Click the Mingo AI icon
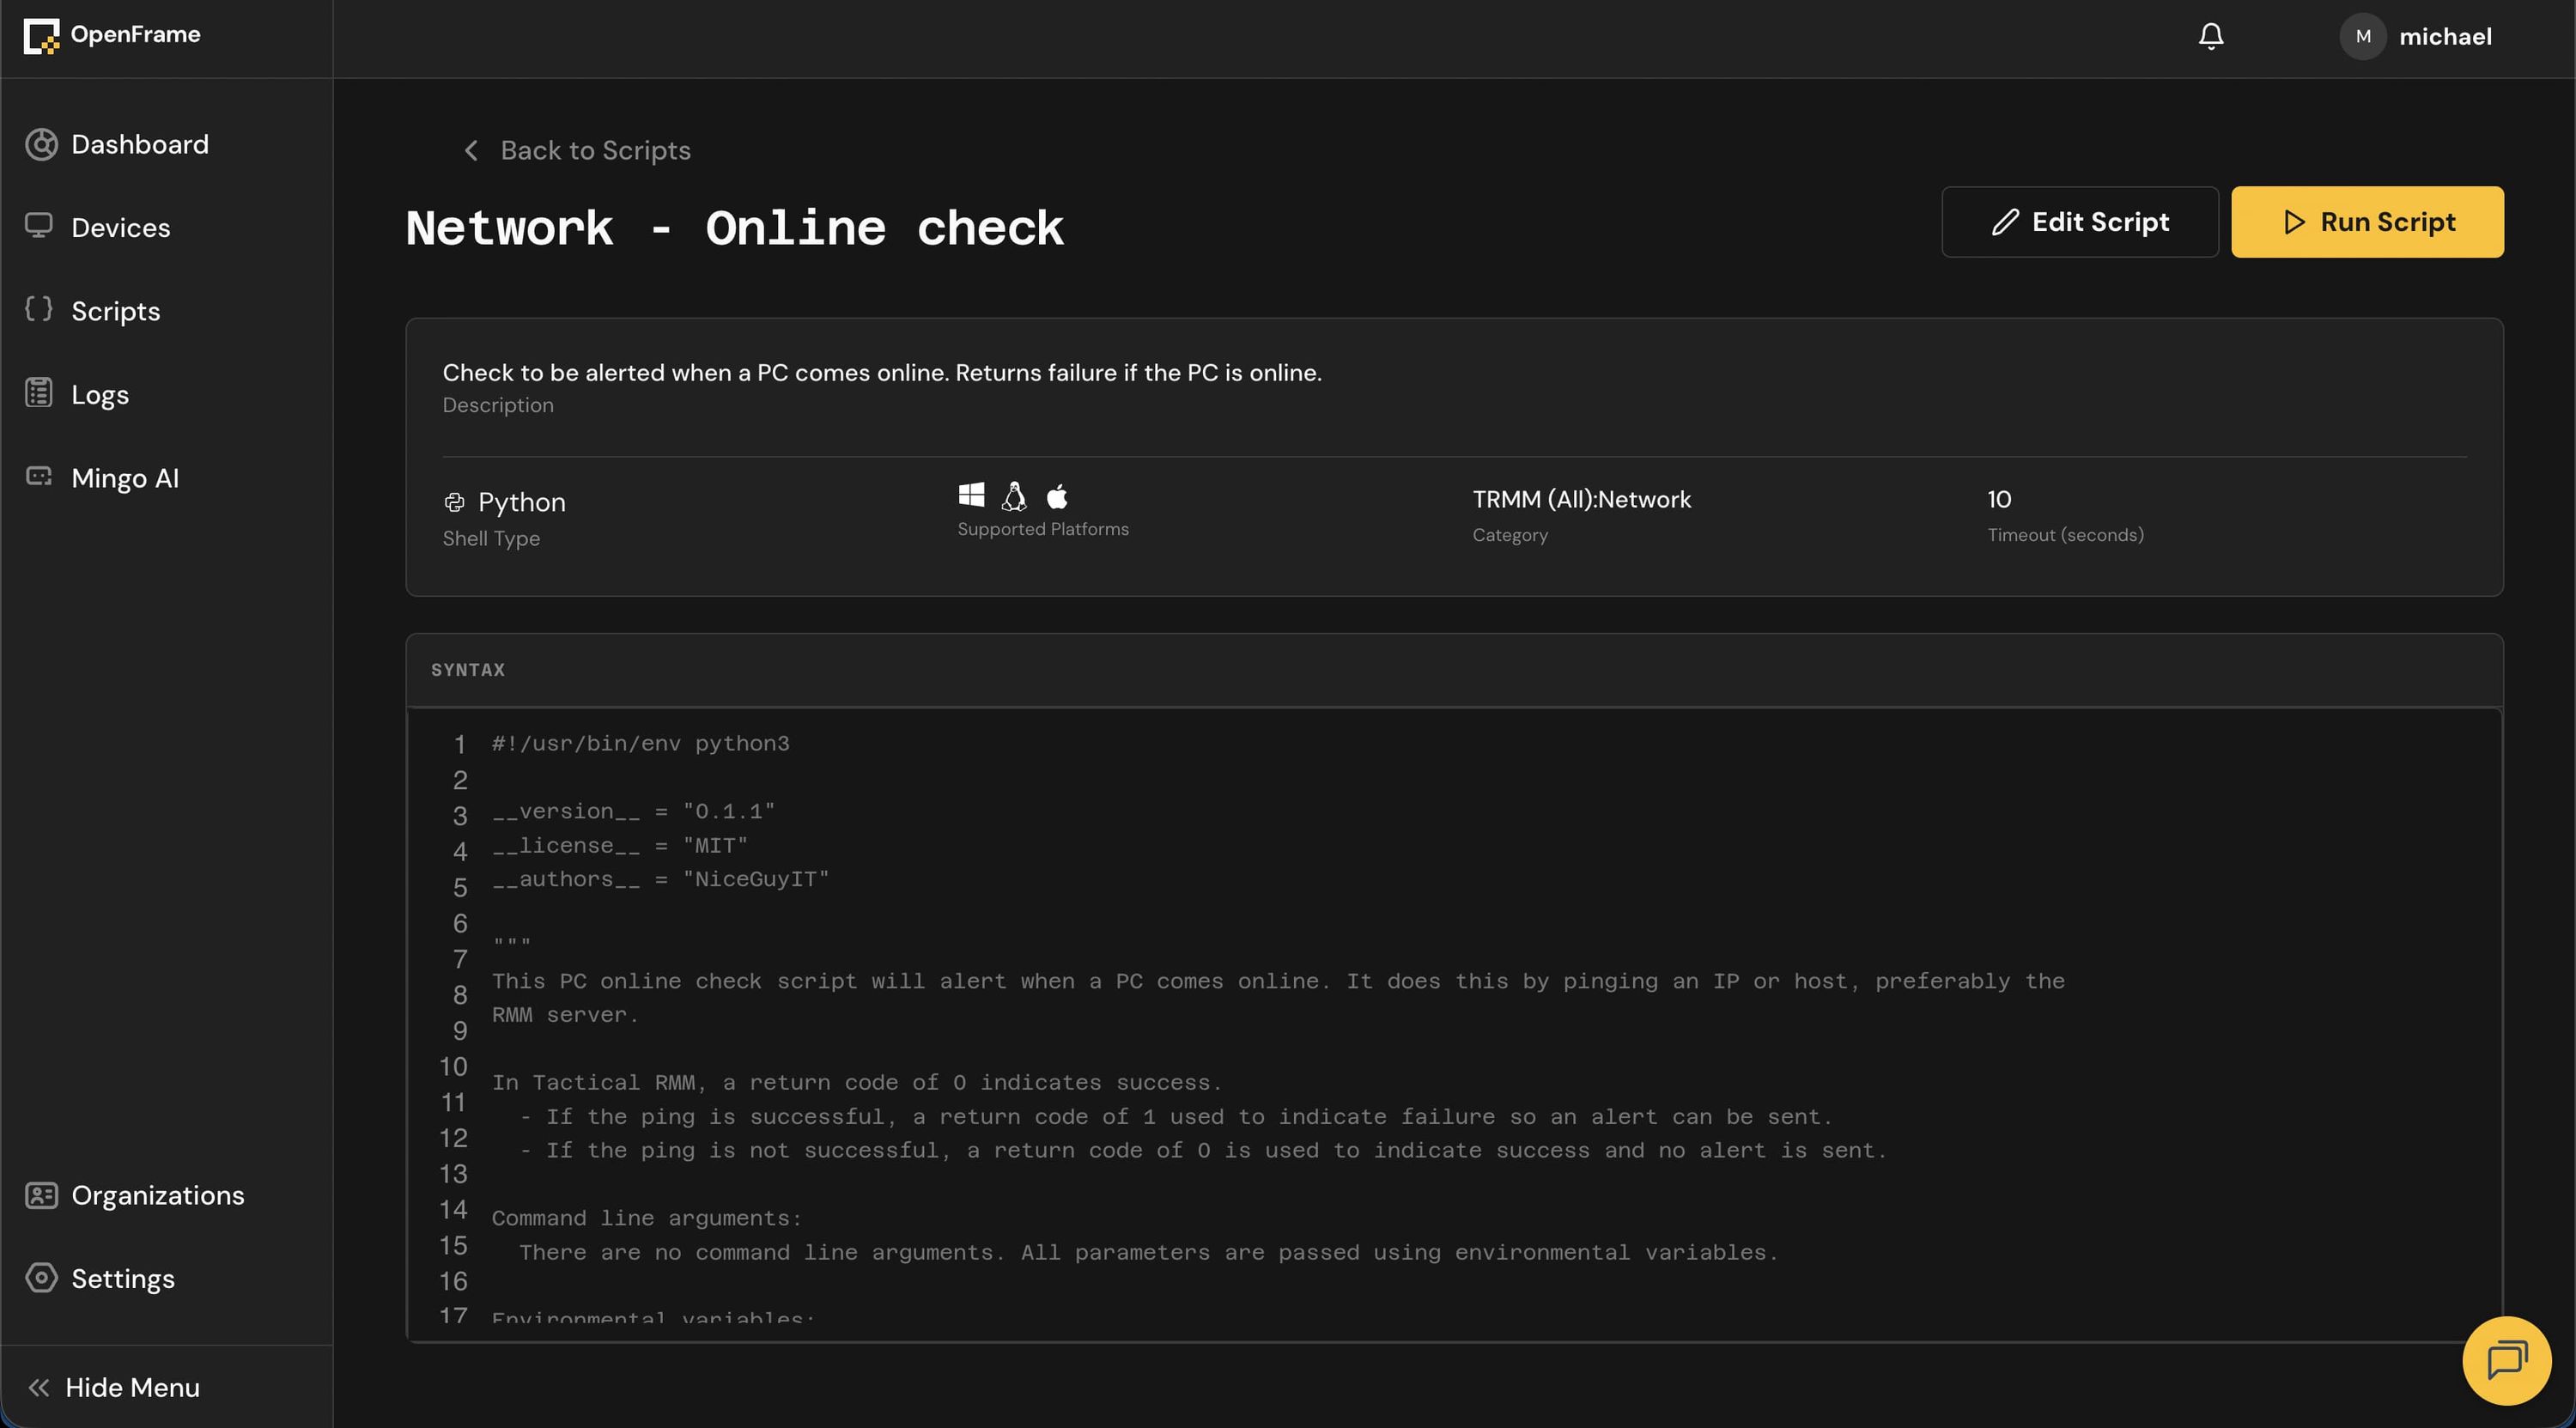 coord(39,476)
